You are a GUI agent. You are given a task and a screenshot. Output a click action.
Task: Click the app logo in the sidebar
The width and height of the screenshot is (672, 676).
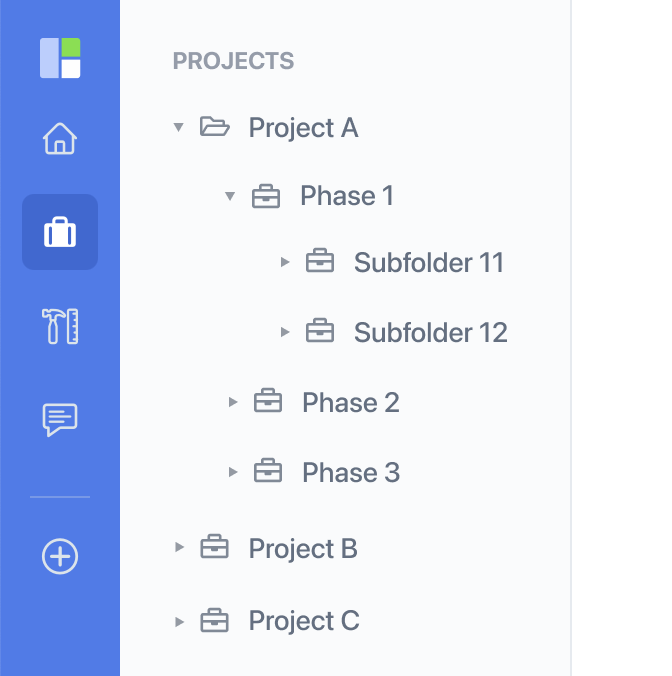tap(60, 58)
